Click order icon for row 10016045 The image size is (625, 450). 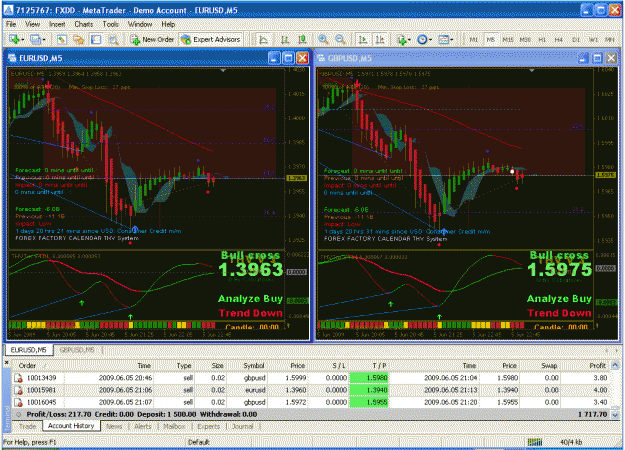(x=18, y=403)
